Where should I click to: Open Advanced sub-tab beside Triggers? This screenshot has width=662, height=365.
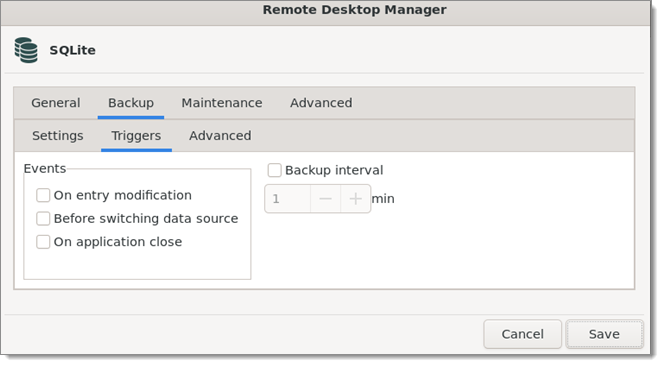(220, 136)
